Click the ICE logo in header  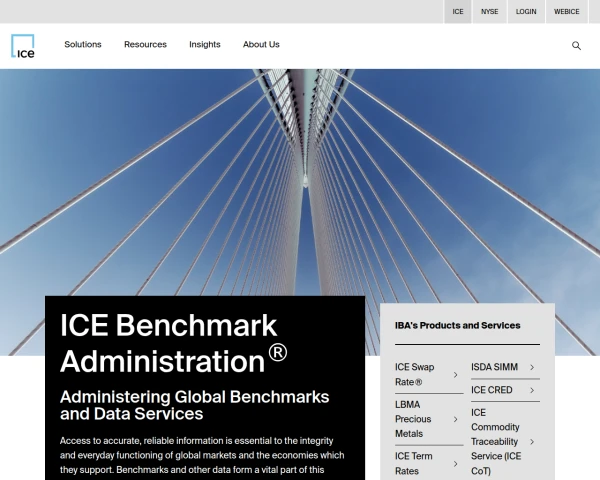tap(23, 46)
